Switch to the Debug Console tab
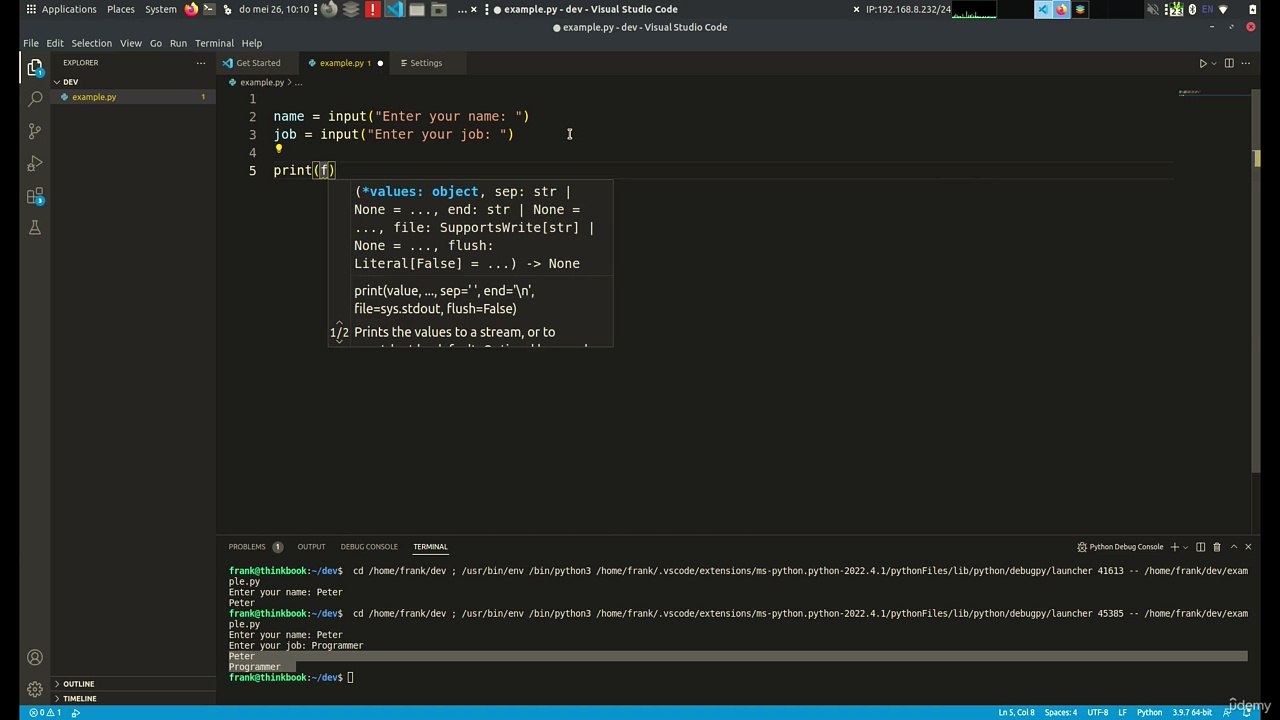The height and width of the screenshot is (720, 1280). (x=369, y=547)
